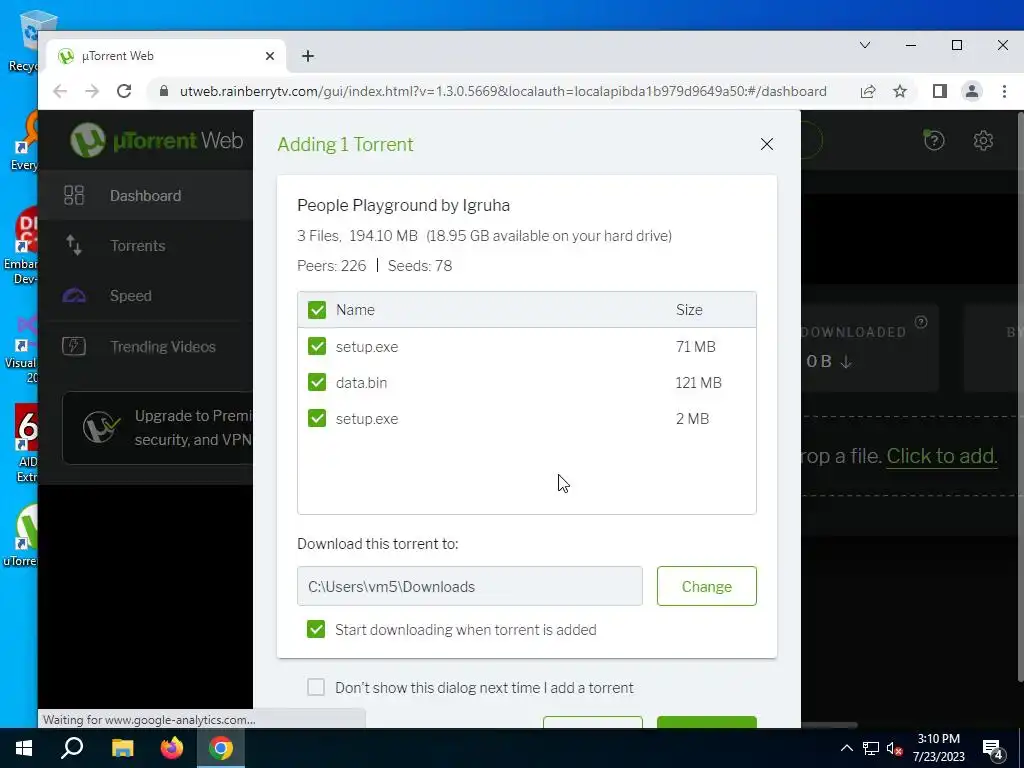Click the Trending Videos lightning icon

(74, 346)
